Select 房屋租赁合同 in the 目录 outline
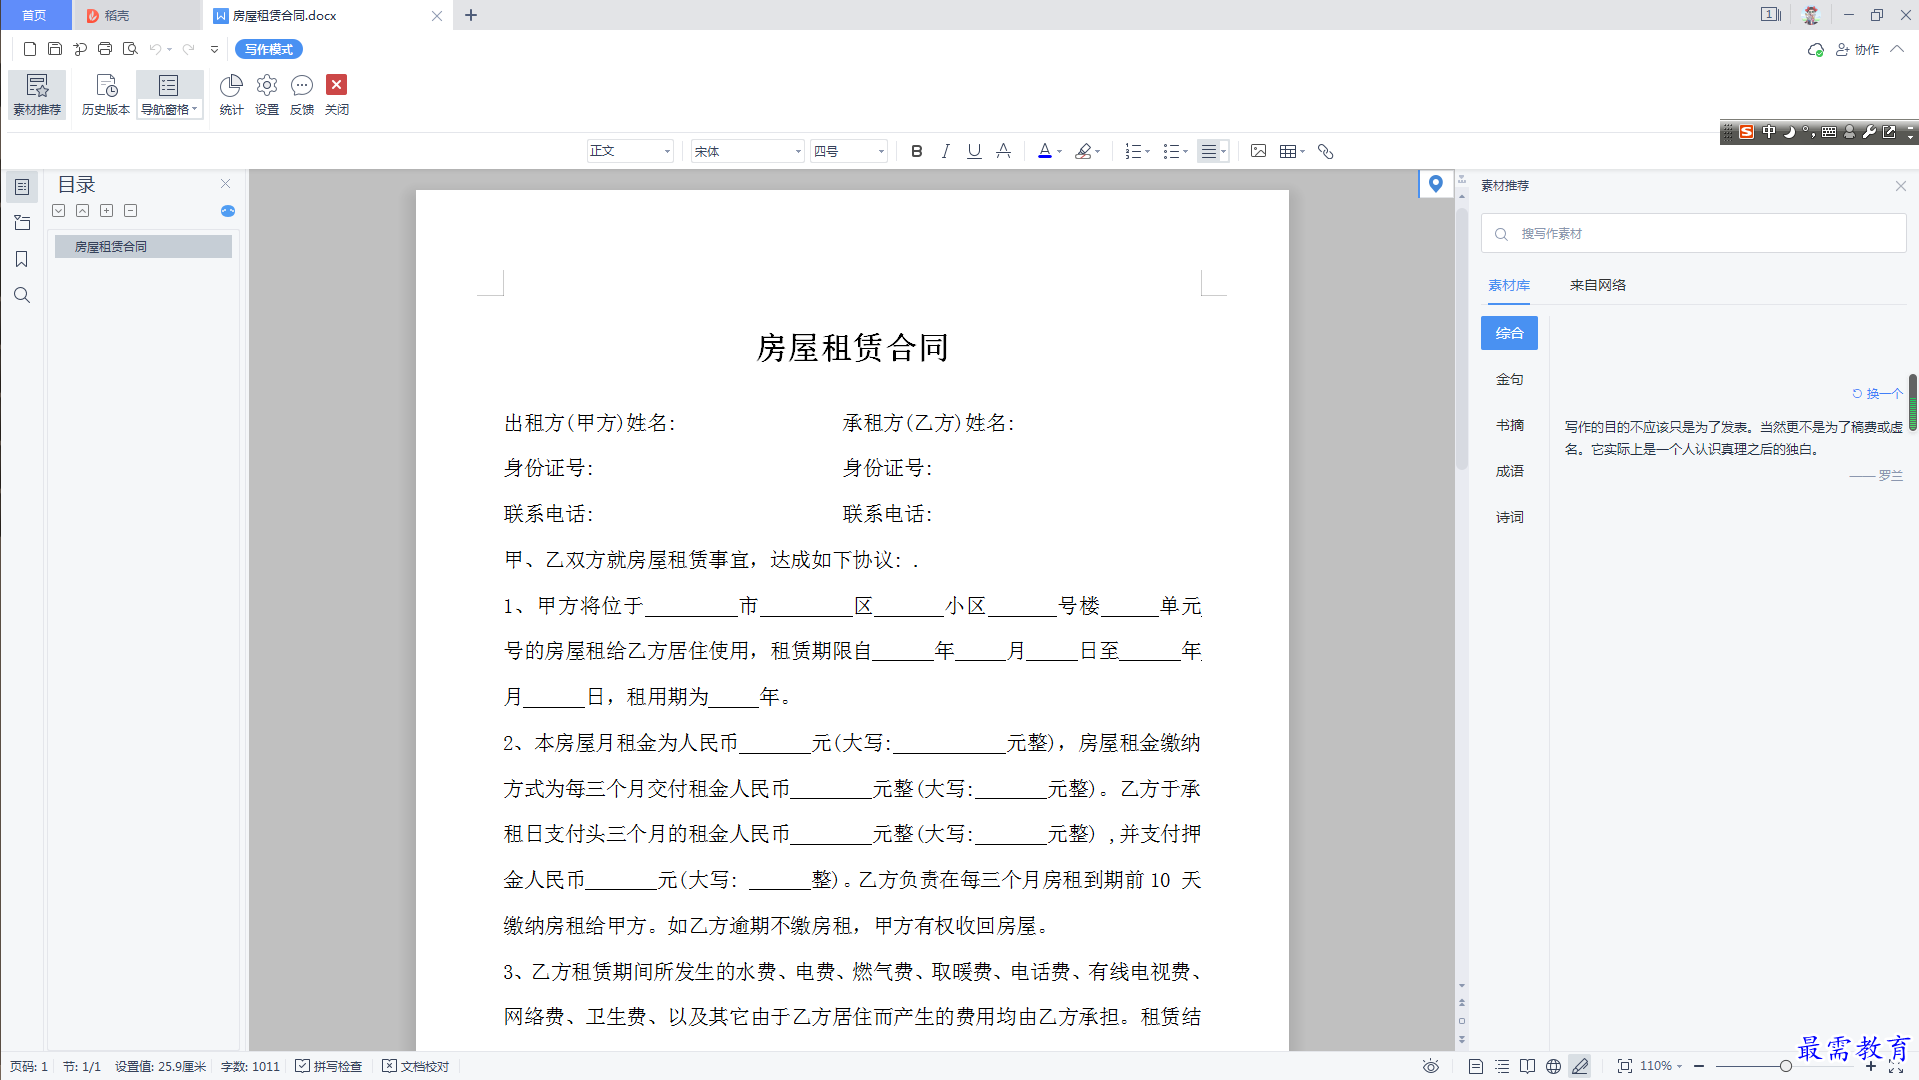The height and width of the screenshot is (1080, 1919). (x=143, y=246)
